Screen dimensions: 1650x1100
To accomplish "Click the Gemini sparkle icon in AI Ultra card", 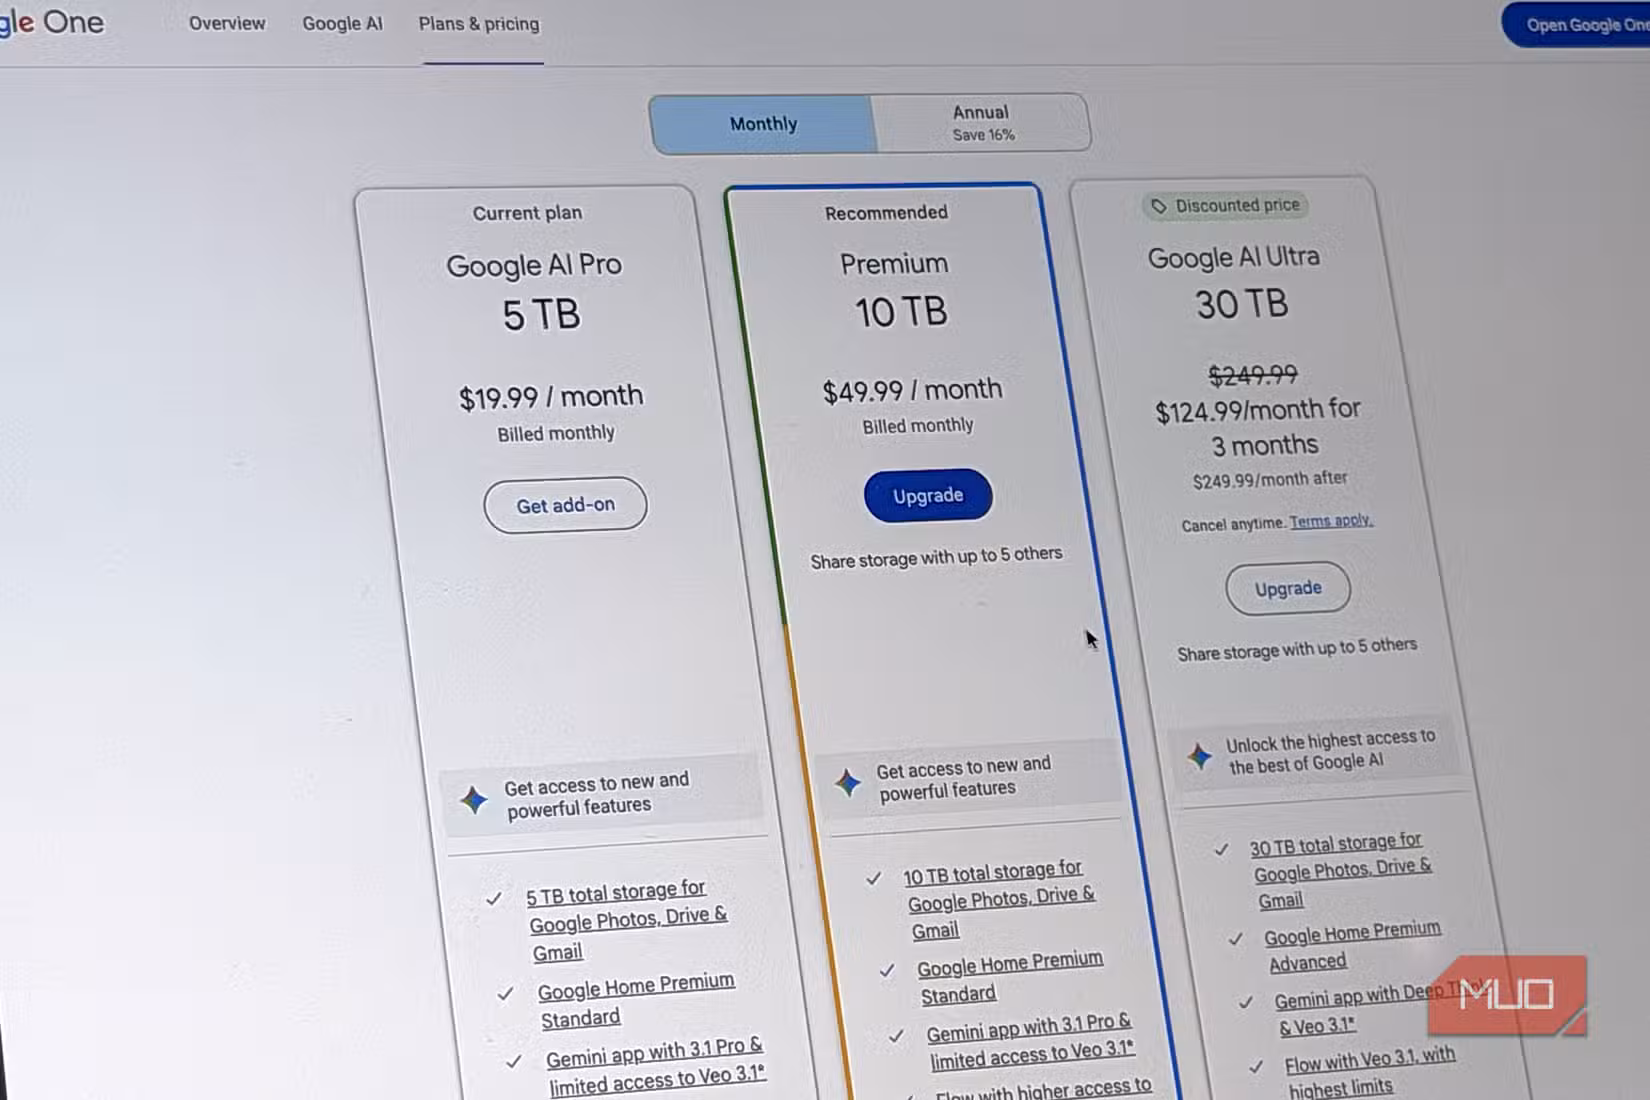I will (x=1200, y=756).
